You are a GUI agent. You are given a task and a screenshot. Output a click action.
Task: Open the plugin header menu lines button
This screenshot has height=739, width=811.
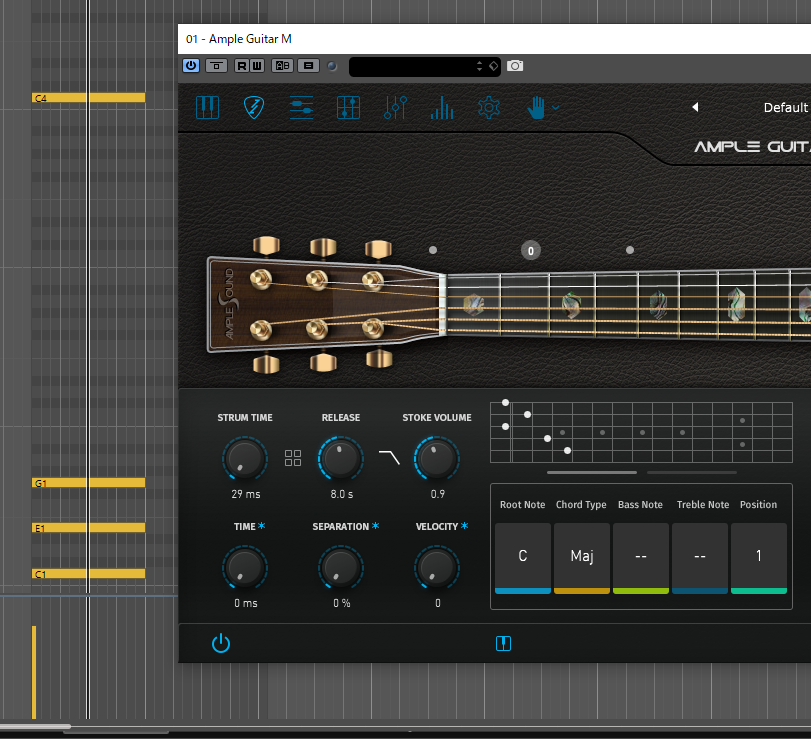click(x=308, y=66)
